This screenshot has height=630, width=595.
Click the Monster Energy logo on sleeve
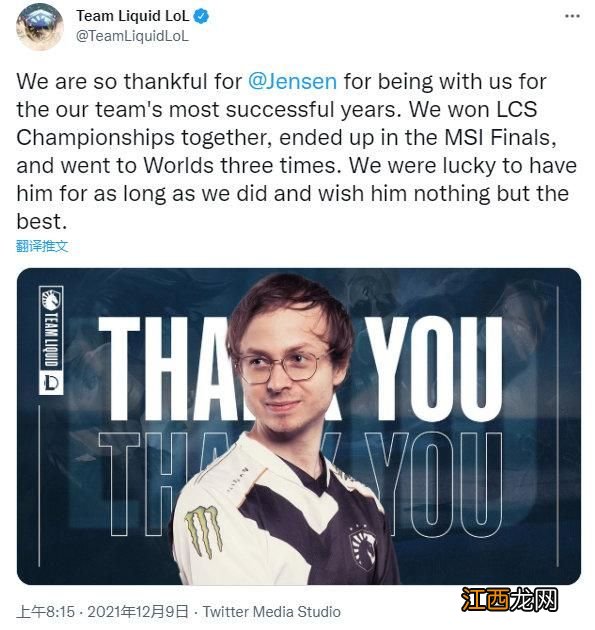(x=204, y=532)
